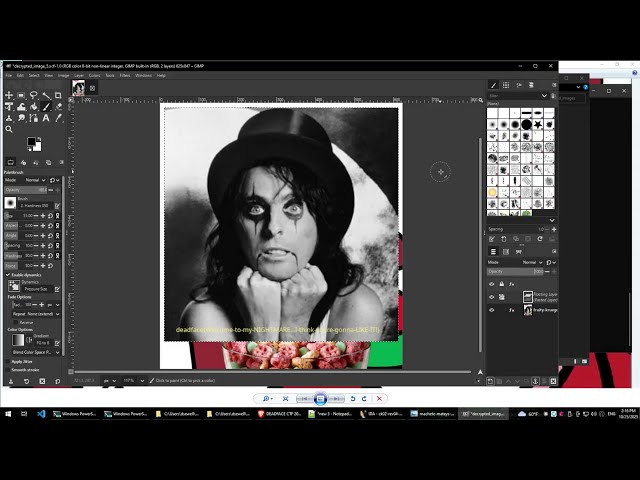
Task: Edit the Pressure Size dynamics
Action: (x=58, y=289)
